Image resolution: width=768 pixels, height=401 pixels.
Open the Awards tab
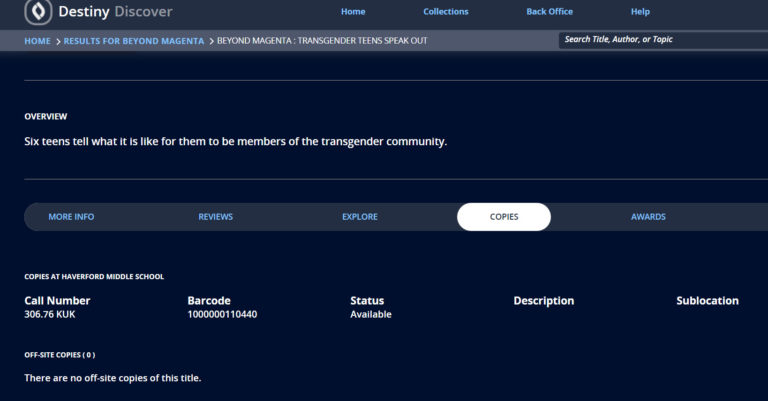pyautogui.click(x=648, y=217)
